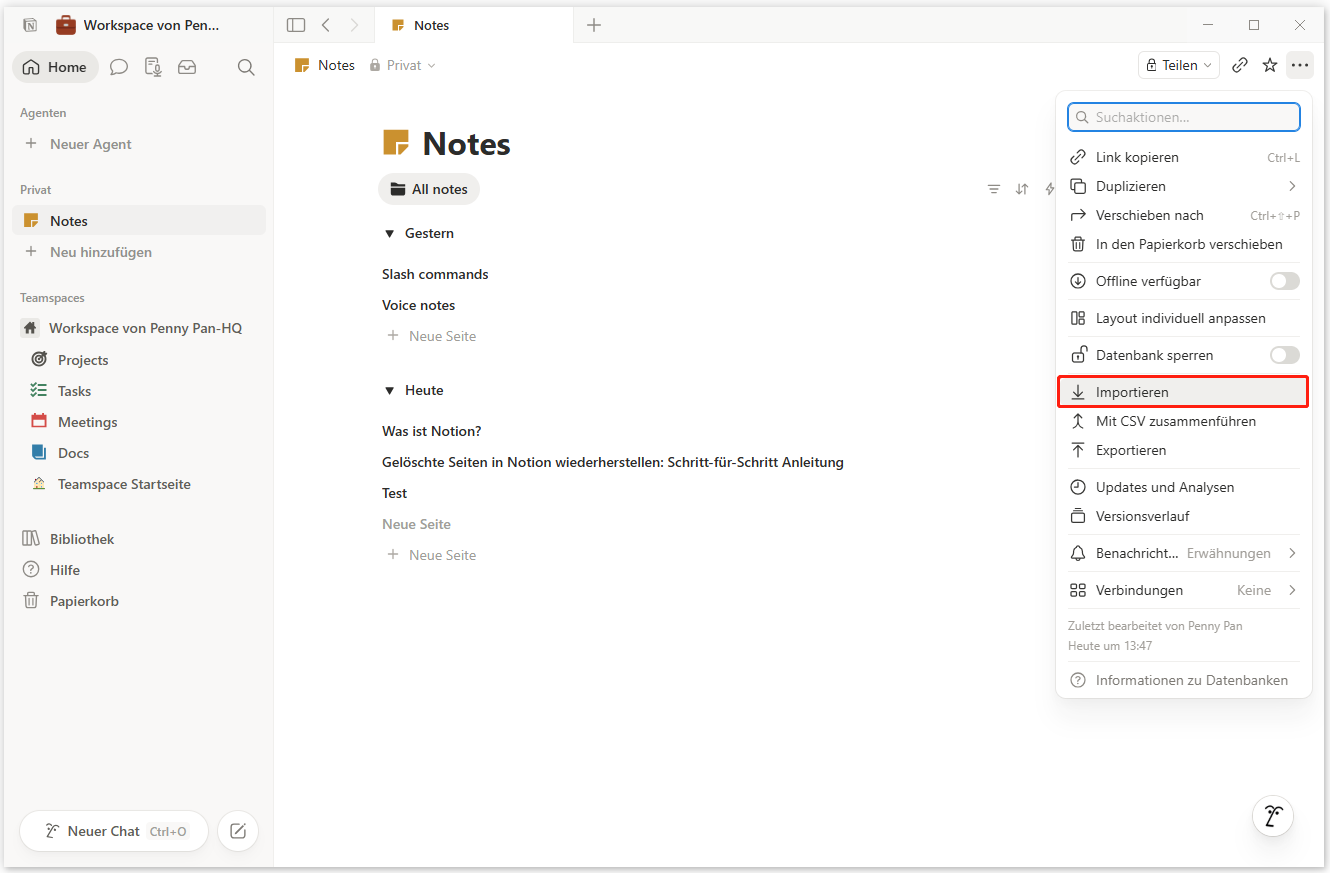Open the Workspace von Pen... switcher

click(137, 25)
